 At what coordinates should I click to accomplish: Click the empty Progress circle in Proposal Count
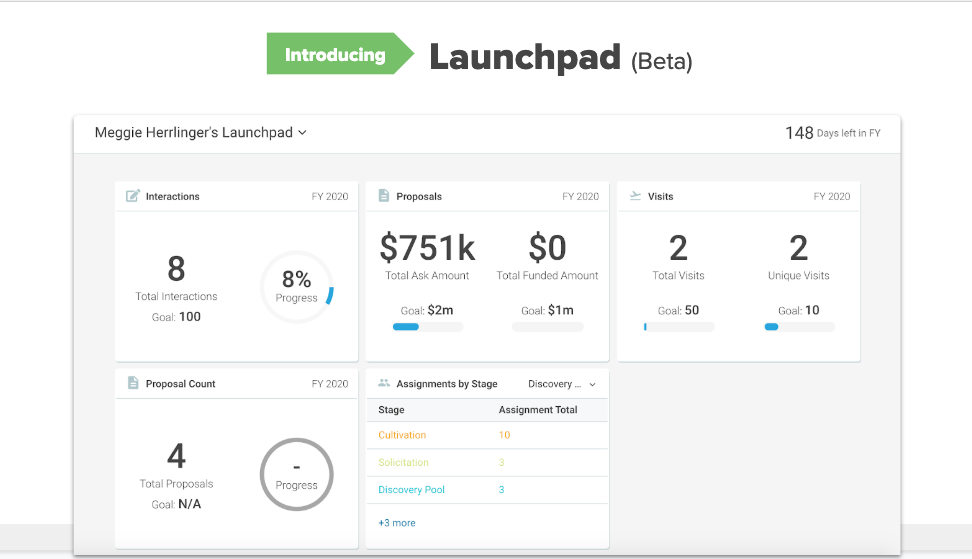296,474
